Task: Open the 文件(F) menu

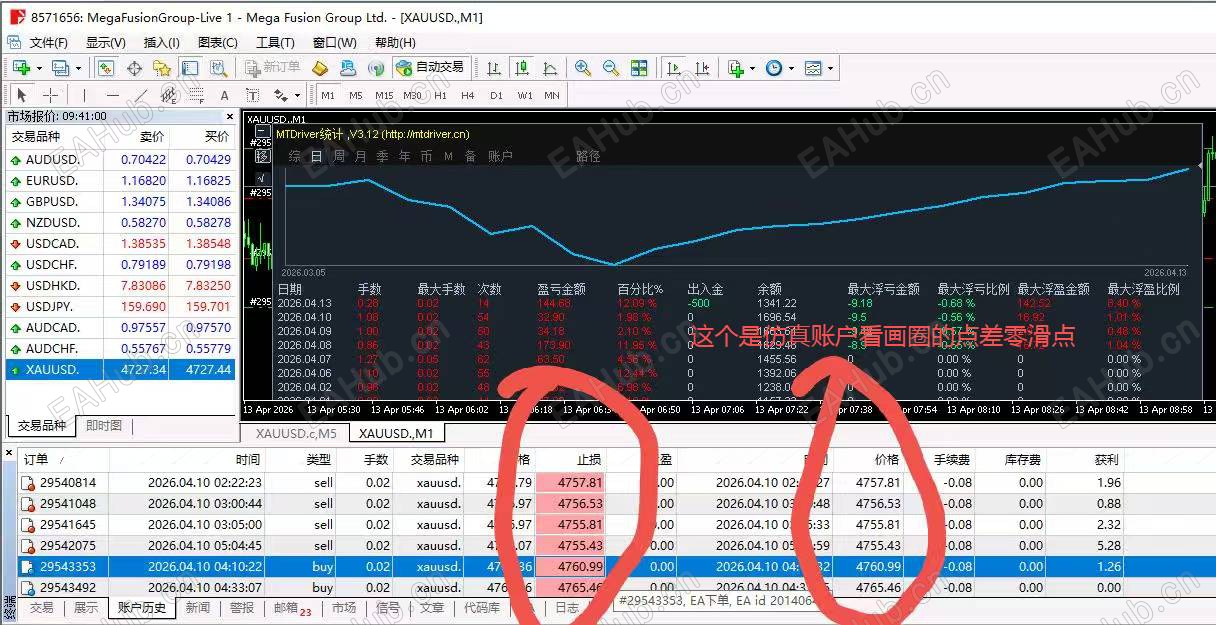Action: pos(48,42)
